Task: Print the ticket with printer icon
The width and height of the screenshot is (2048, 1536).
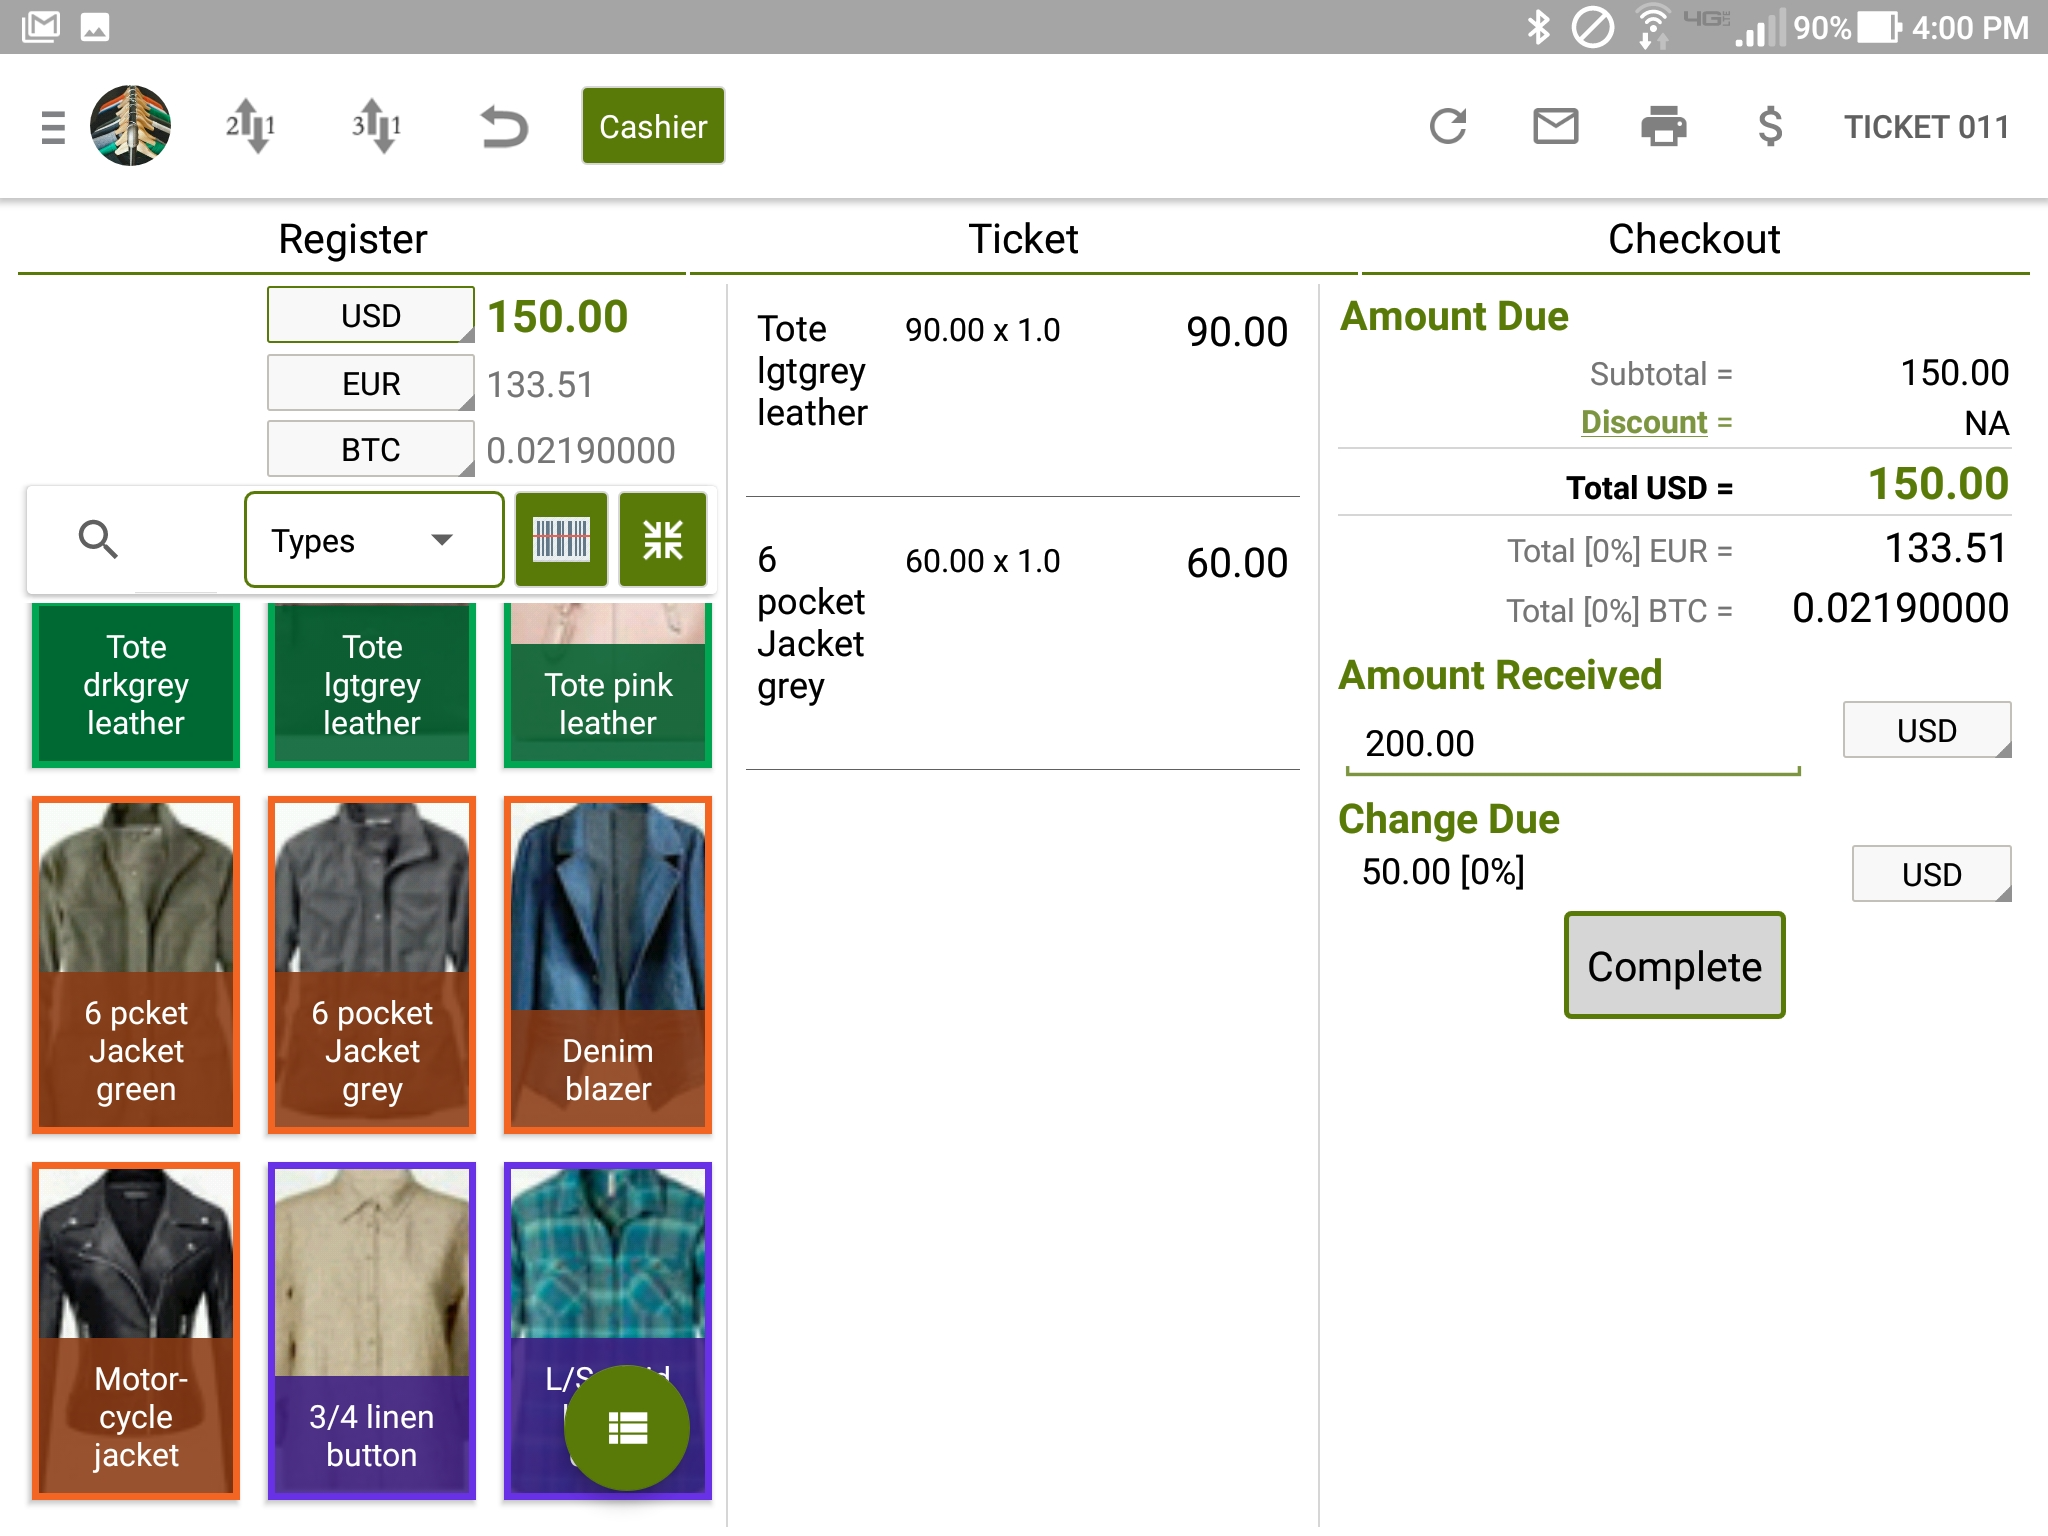Action: click(x=1663, y=127)
